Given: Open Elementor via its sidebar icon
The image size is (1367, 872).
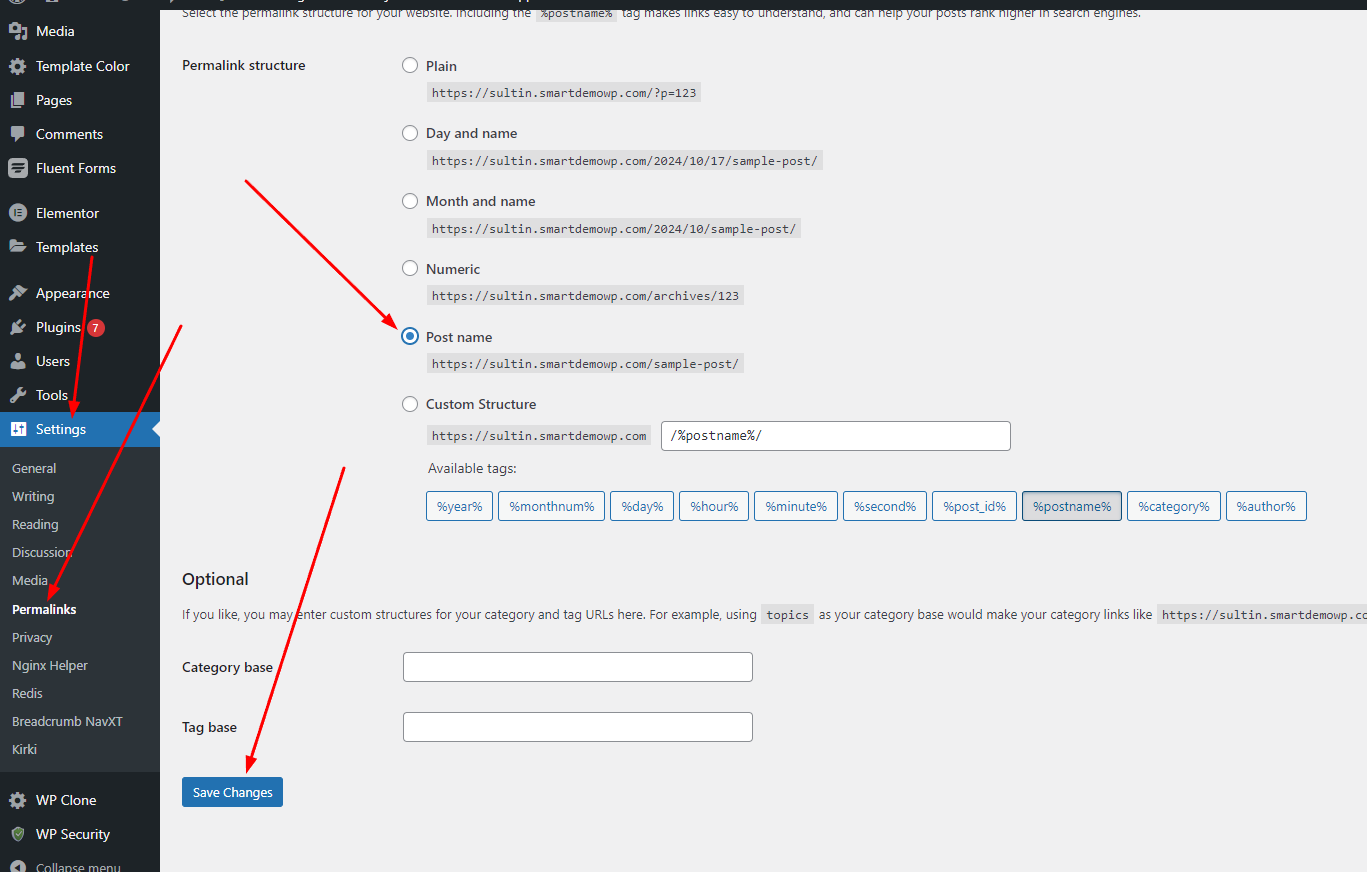Looking at the screenshot, I should (18, 213).
